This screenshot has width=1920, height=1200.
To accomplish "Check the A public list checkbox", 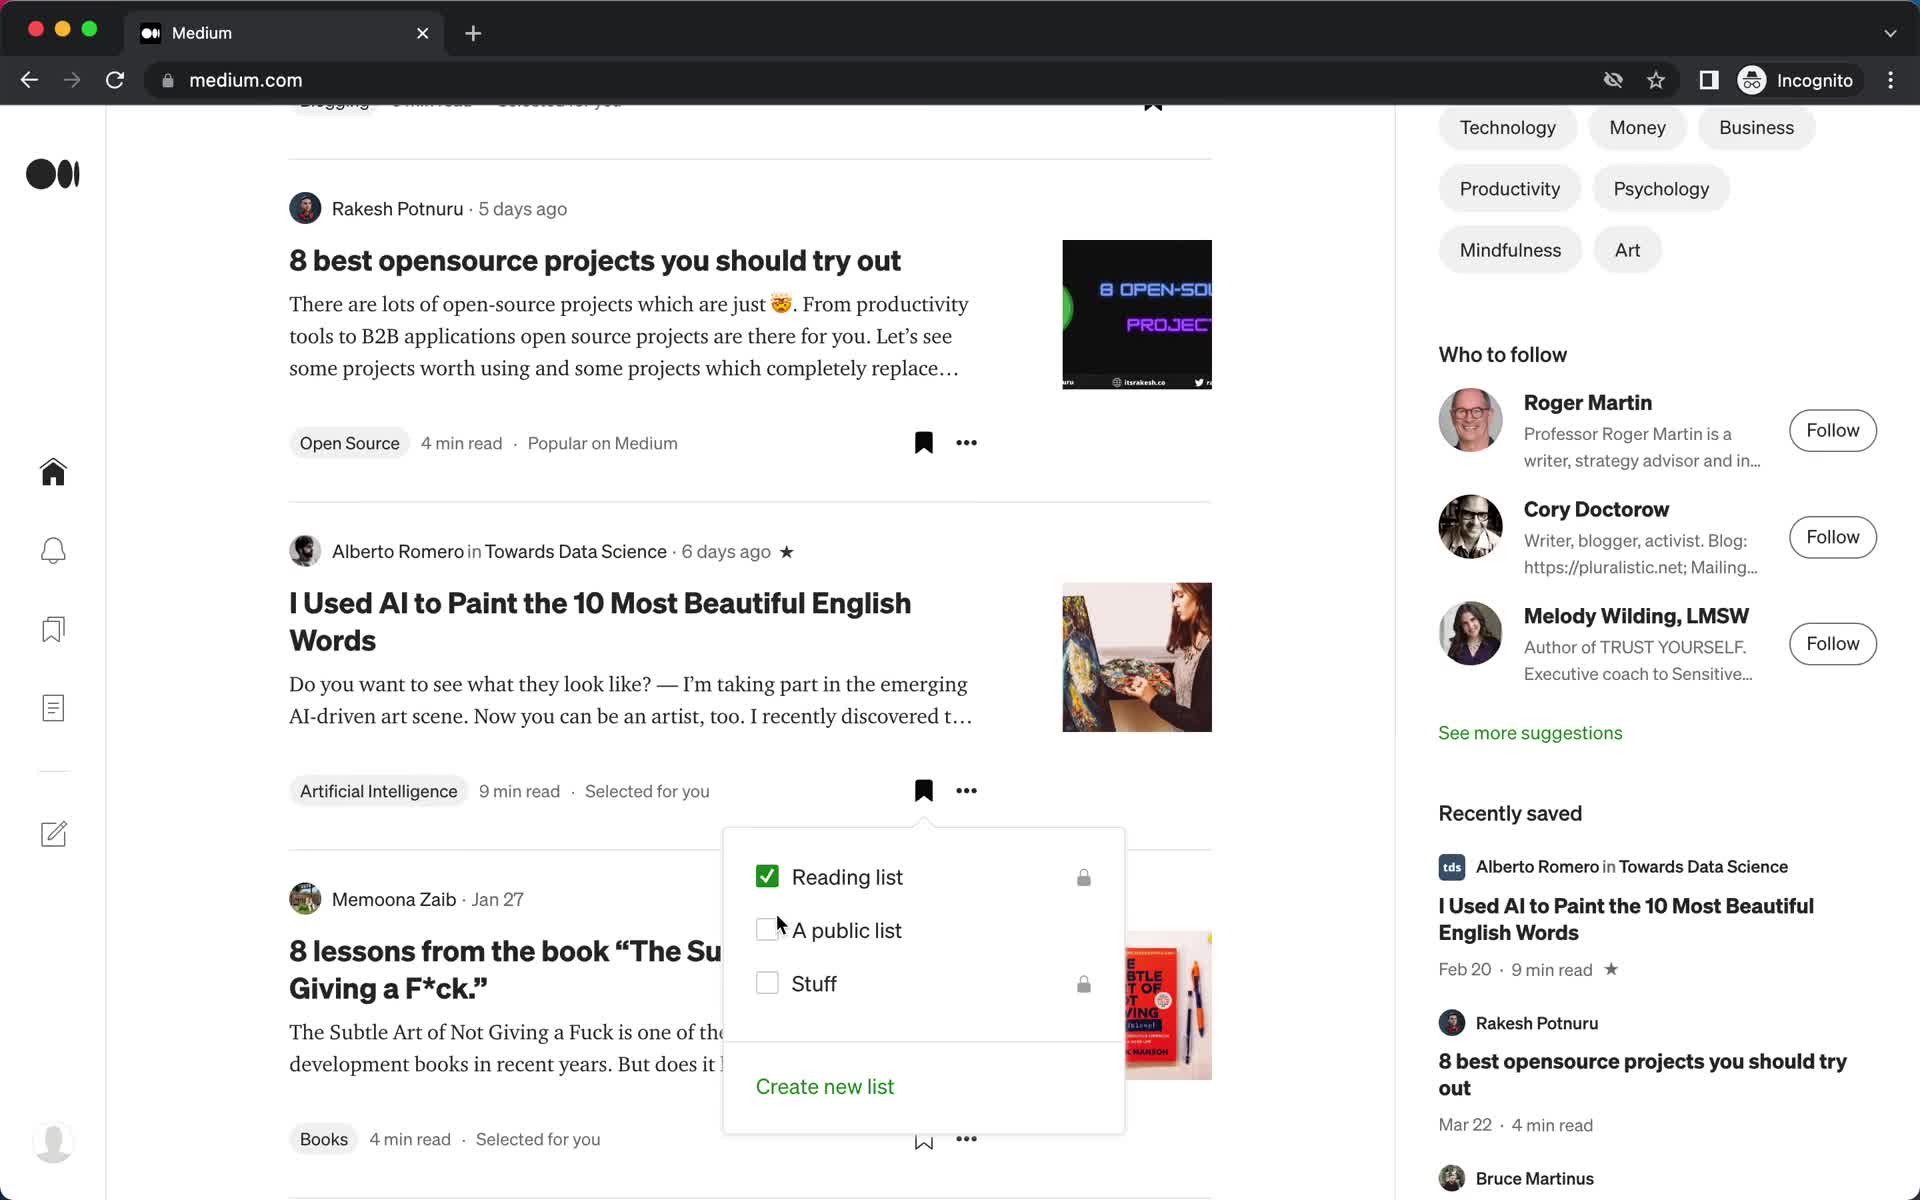I will [767, 930].
